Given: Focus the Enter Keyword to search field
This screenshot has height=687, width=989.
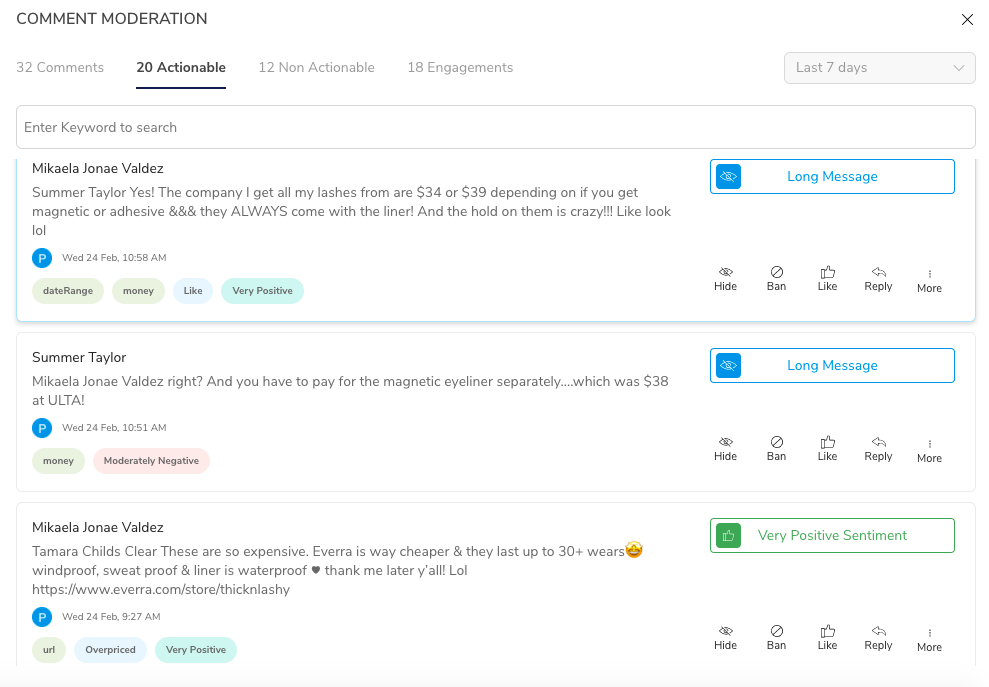Looking at the screenshot, I should coord(496,127).
